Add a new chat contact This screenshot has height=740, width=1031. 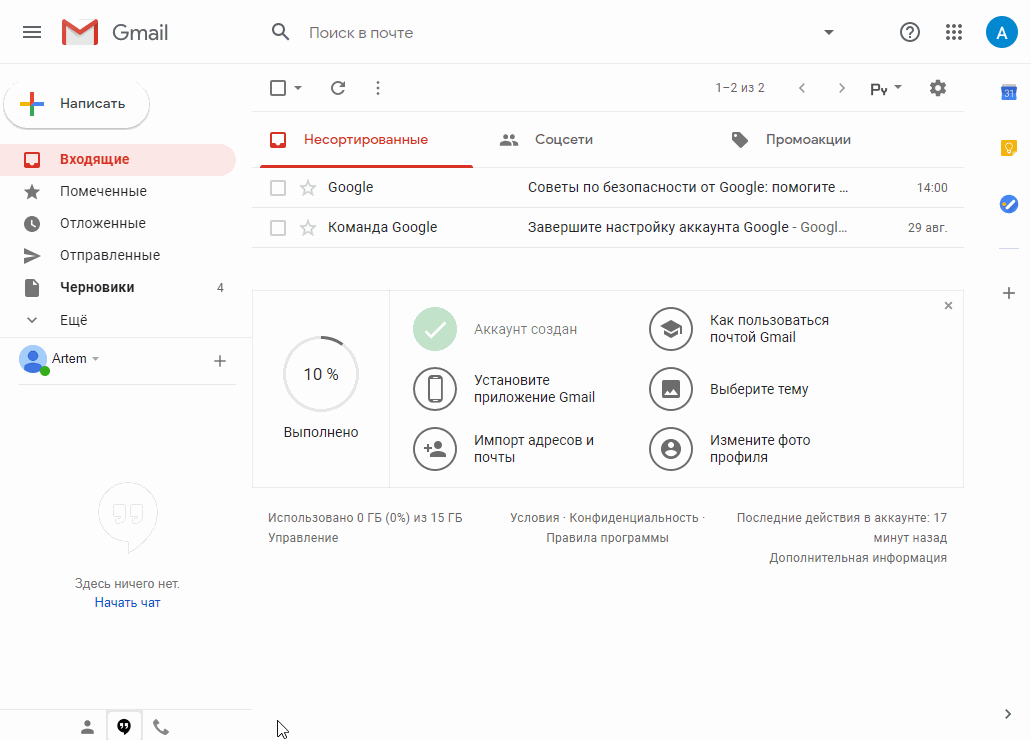pyautogui.click(x=220, y=360)
